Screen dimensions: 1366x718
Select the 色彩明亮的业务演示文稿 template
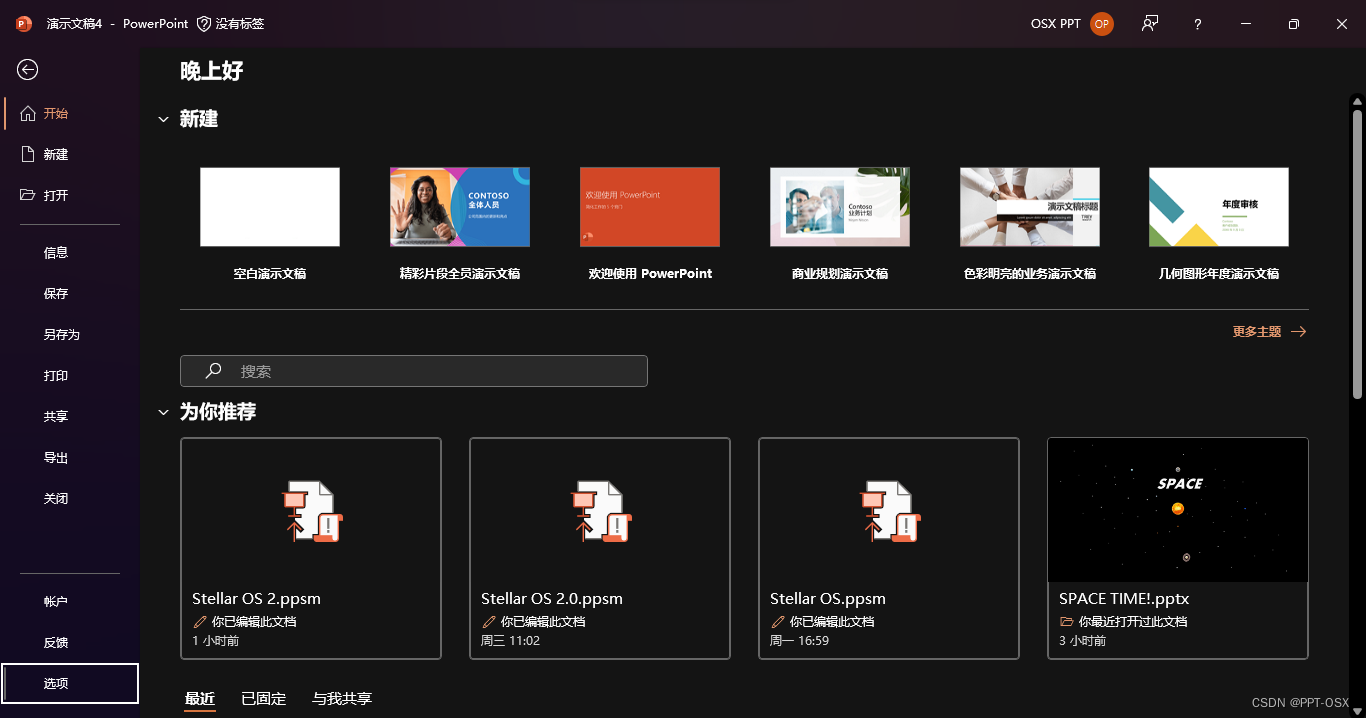1030,207
